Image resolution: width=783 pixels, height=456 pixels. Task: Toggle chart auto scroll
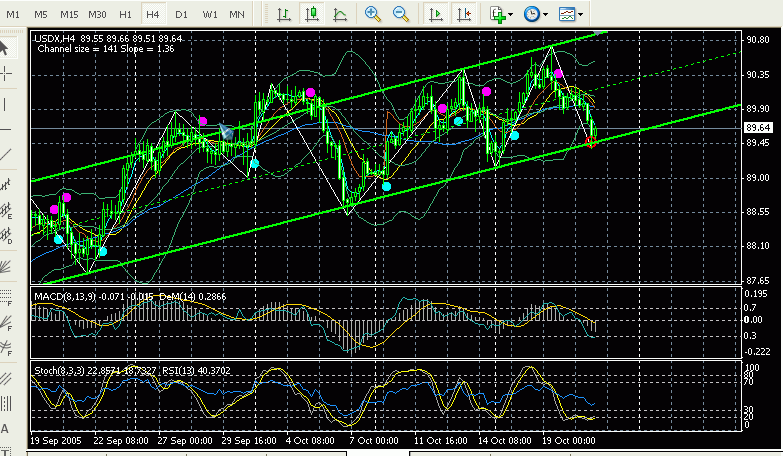(x=436, y=14)
